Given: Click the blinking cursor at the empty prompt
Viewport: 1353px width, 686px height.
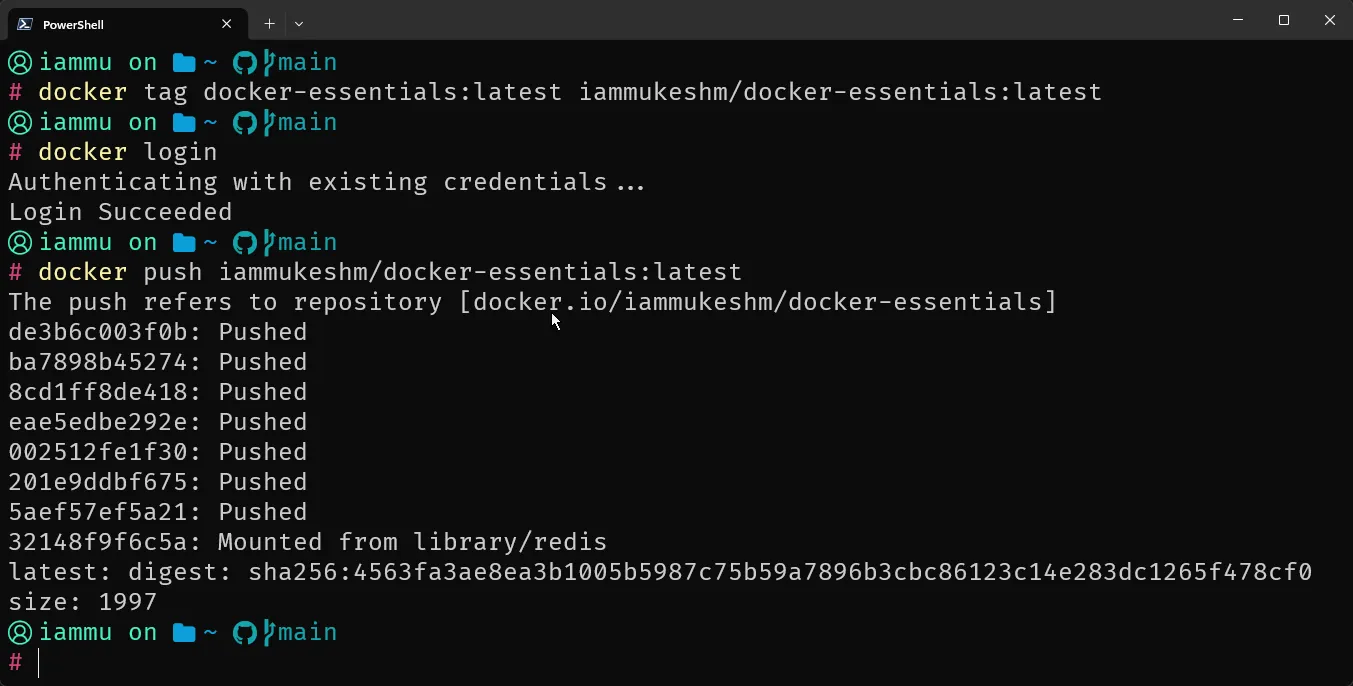Looking at the screenshot, I should pos(40,663).
